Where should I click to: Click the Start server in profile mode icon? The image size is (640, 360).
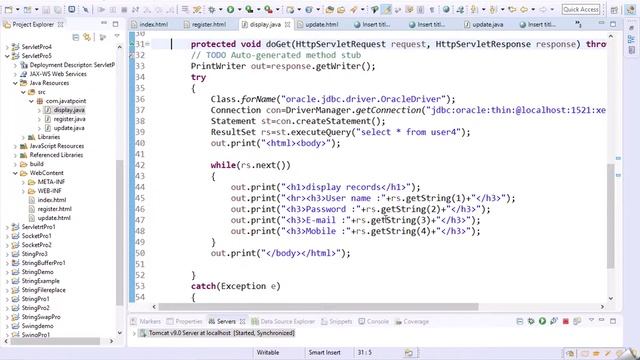[553, 321]
